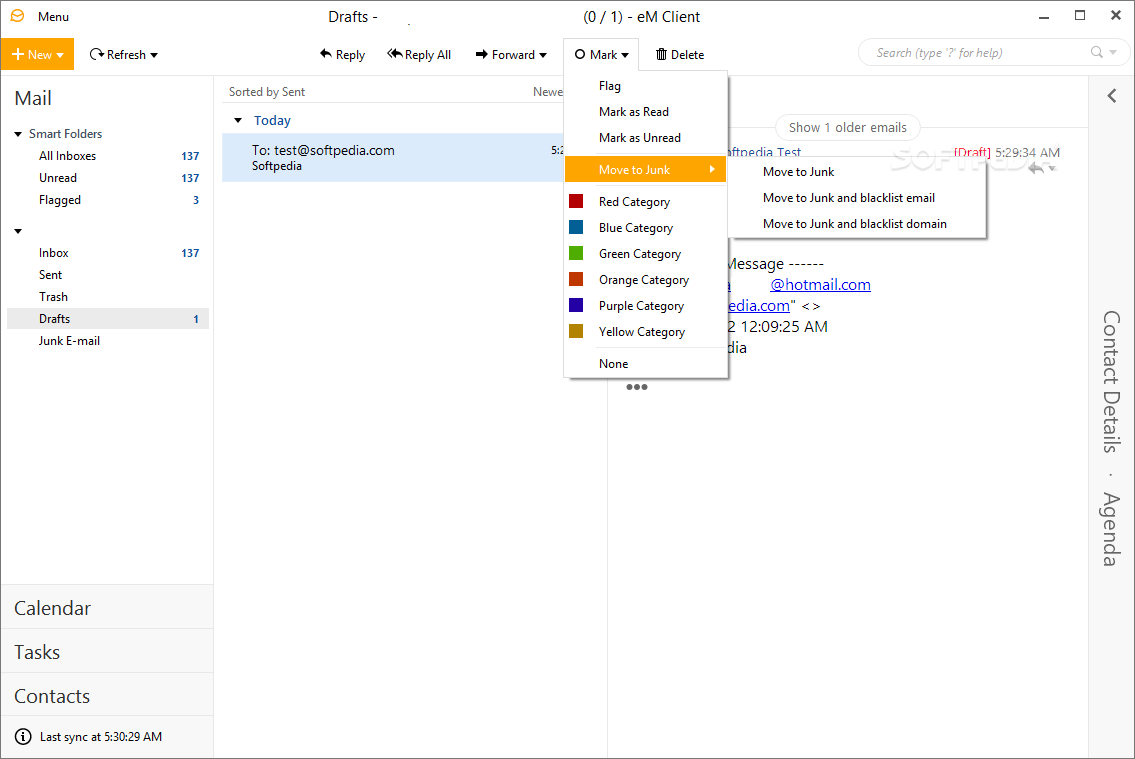Open the New button dropdown arrow
The image size is (1135, 759).
coord(60,55)
